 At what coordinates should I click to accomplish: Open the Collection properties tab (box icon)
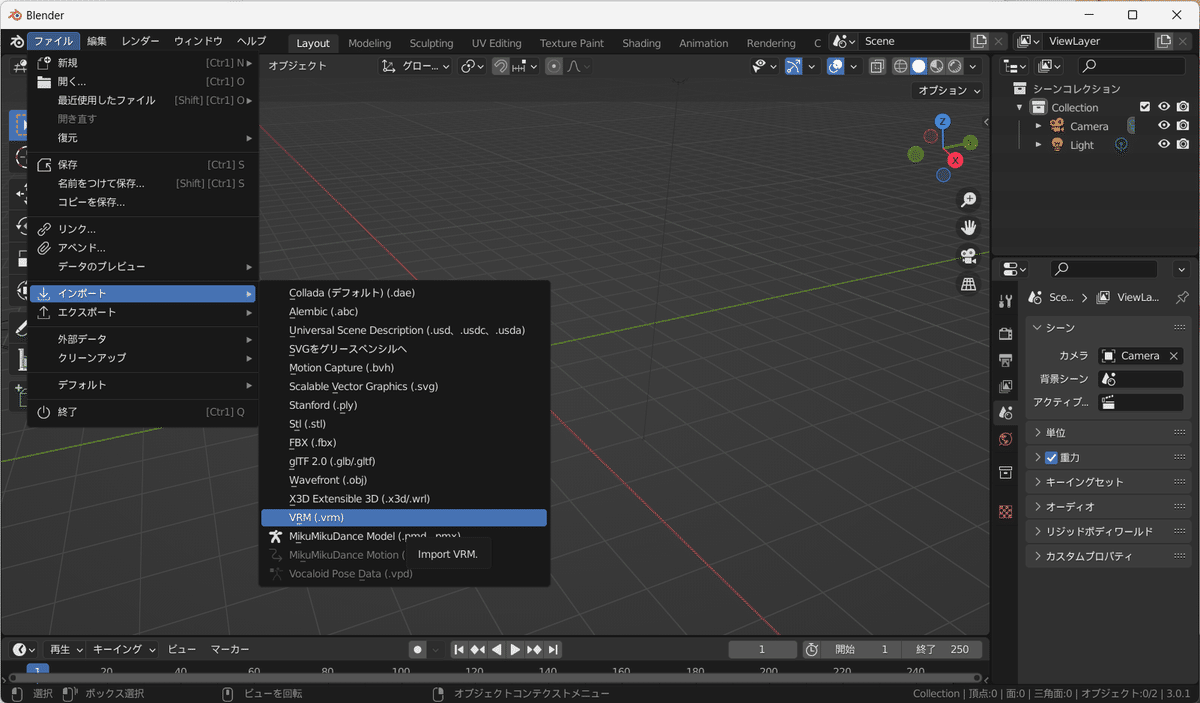coord(1006,472)
